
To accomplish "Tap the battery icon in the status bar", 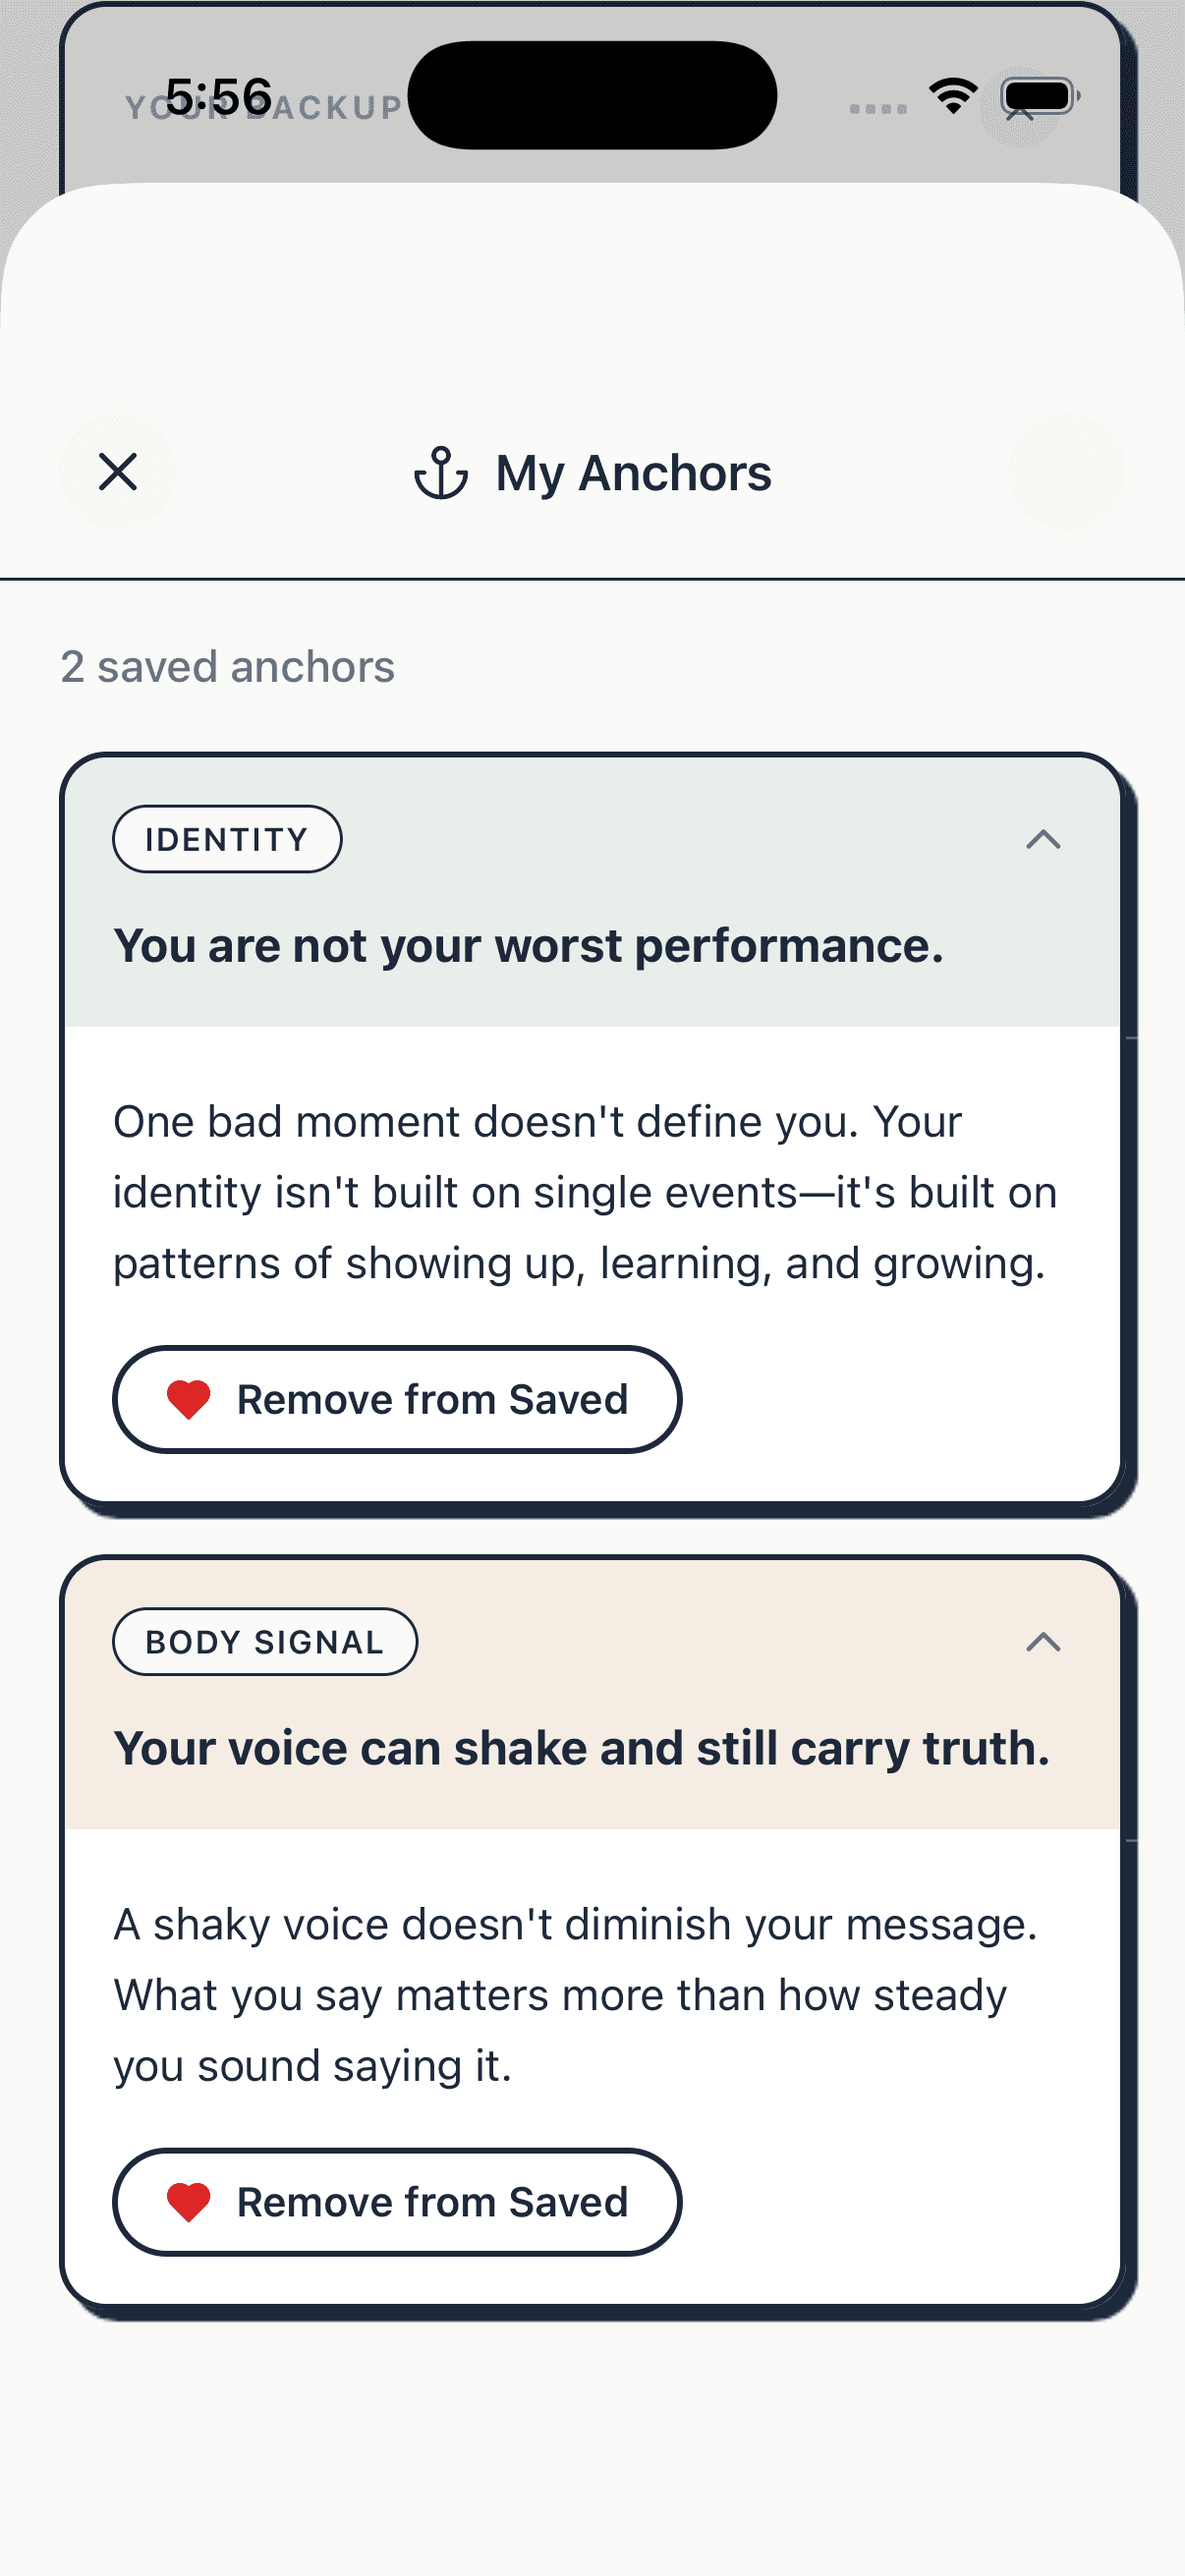I will (x=1036, y=97).
